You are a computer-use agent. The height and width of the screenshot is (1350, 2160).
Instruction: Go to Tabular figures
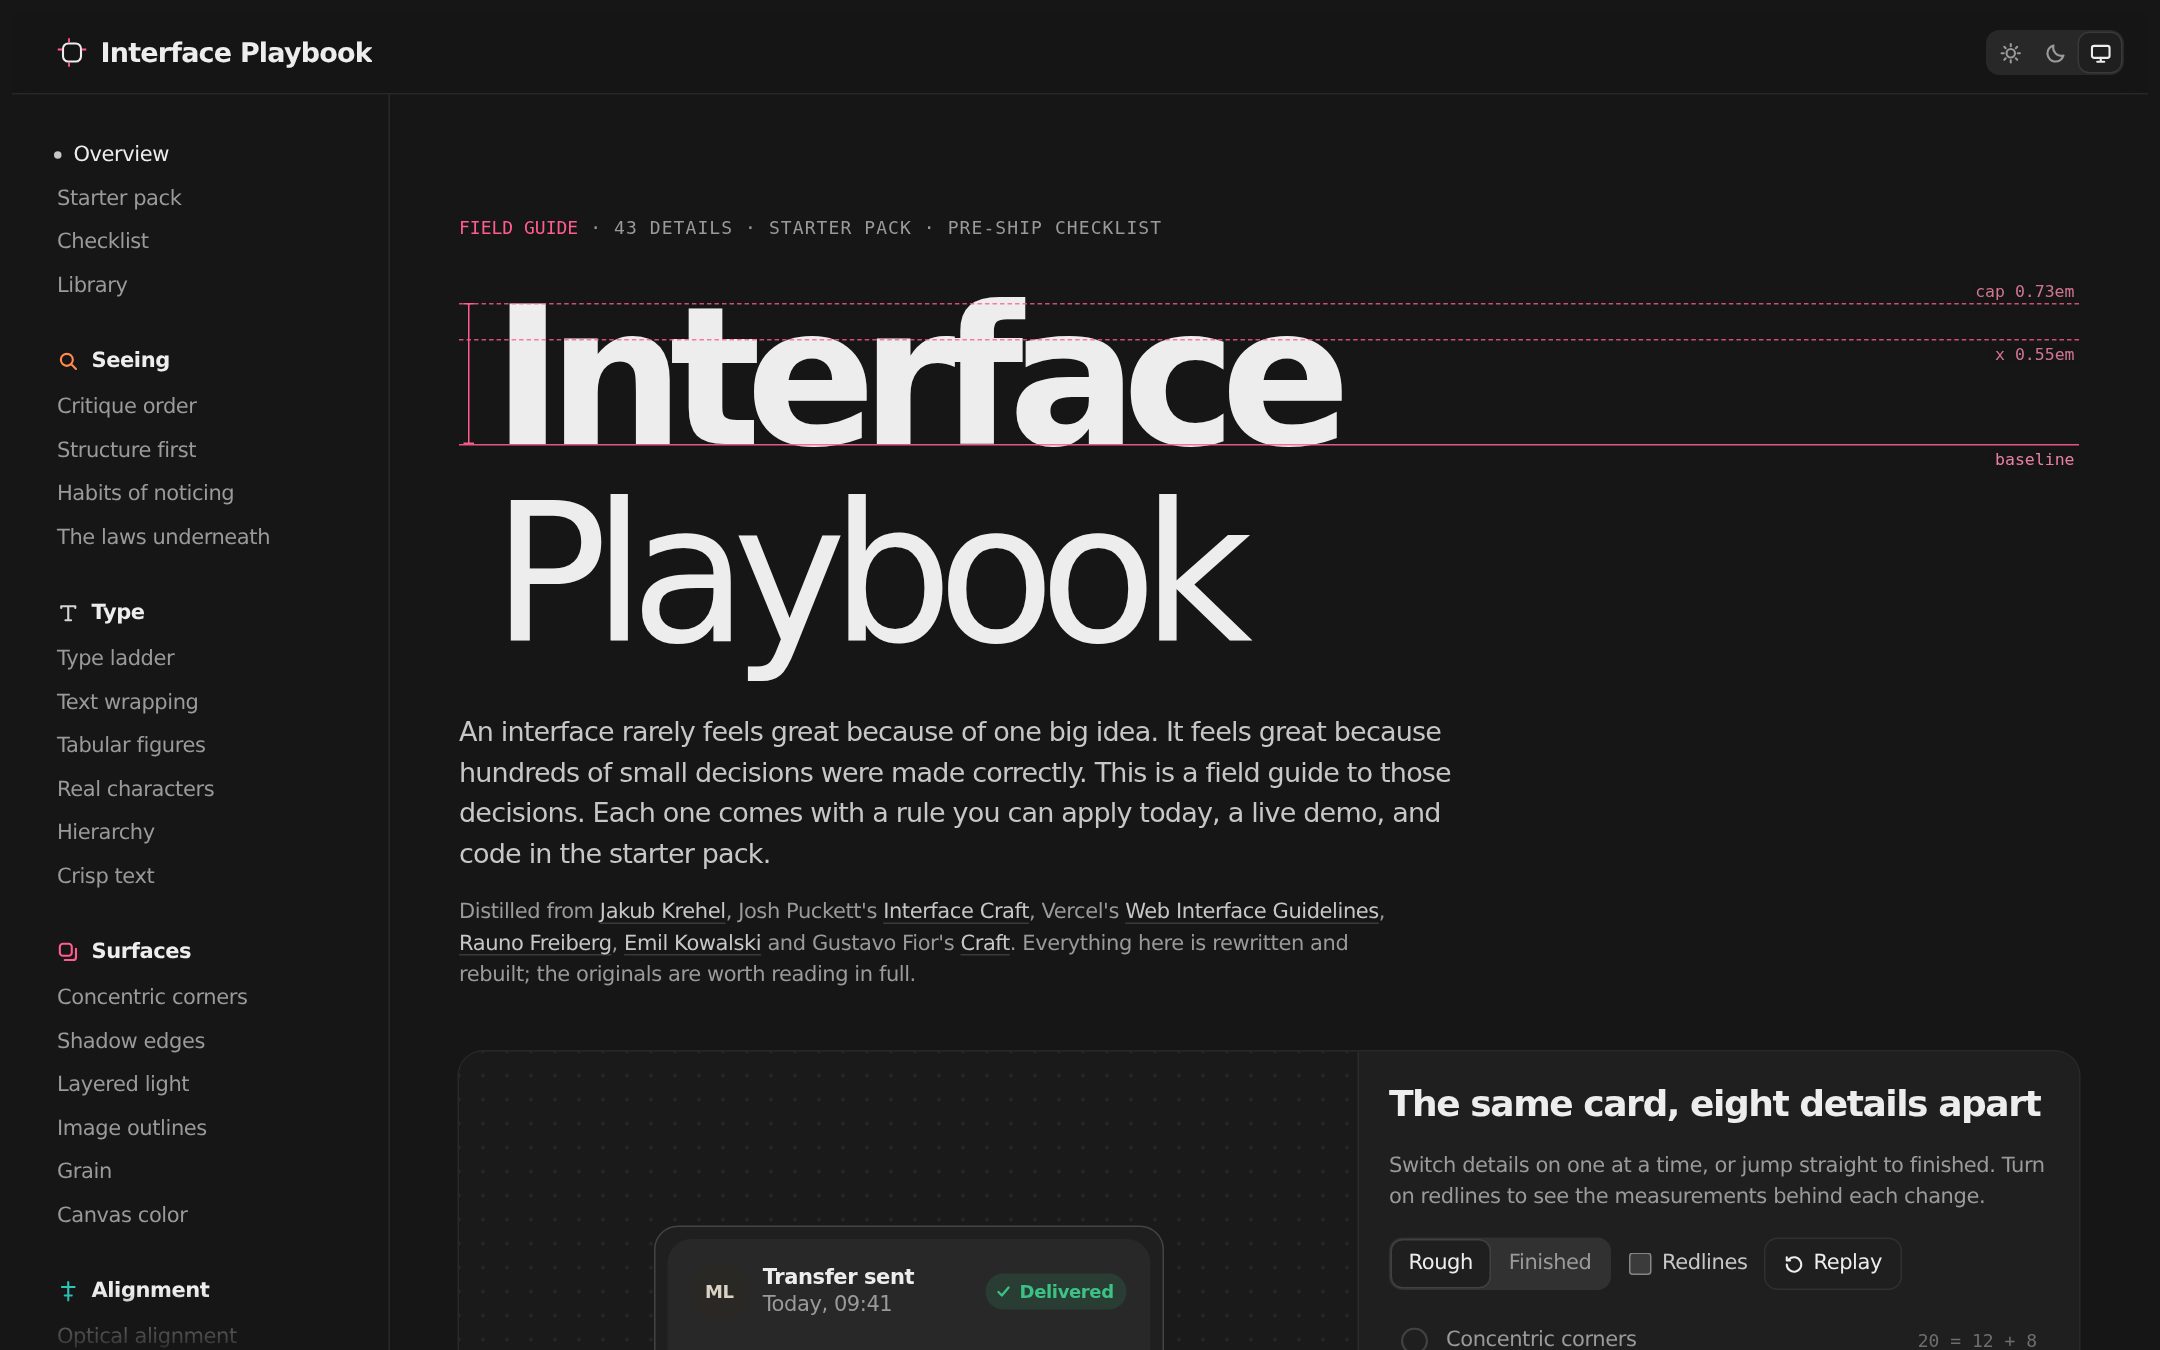pos(131,745)
